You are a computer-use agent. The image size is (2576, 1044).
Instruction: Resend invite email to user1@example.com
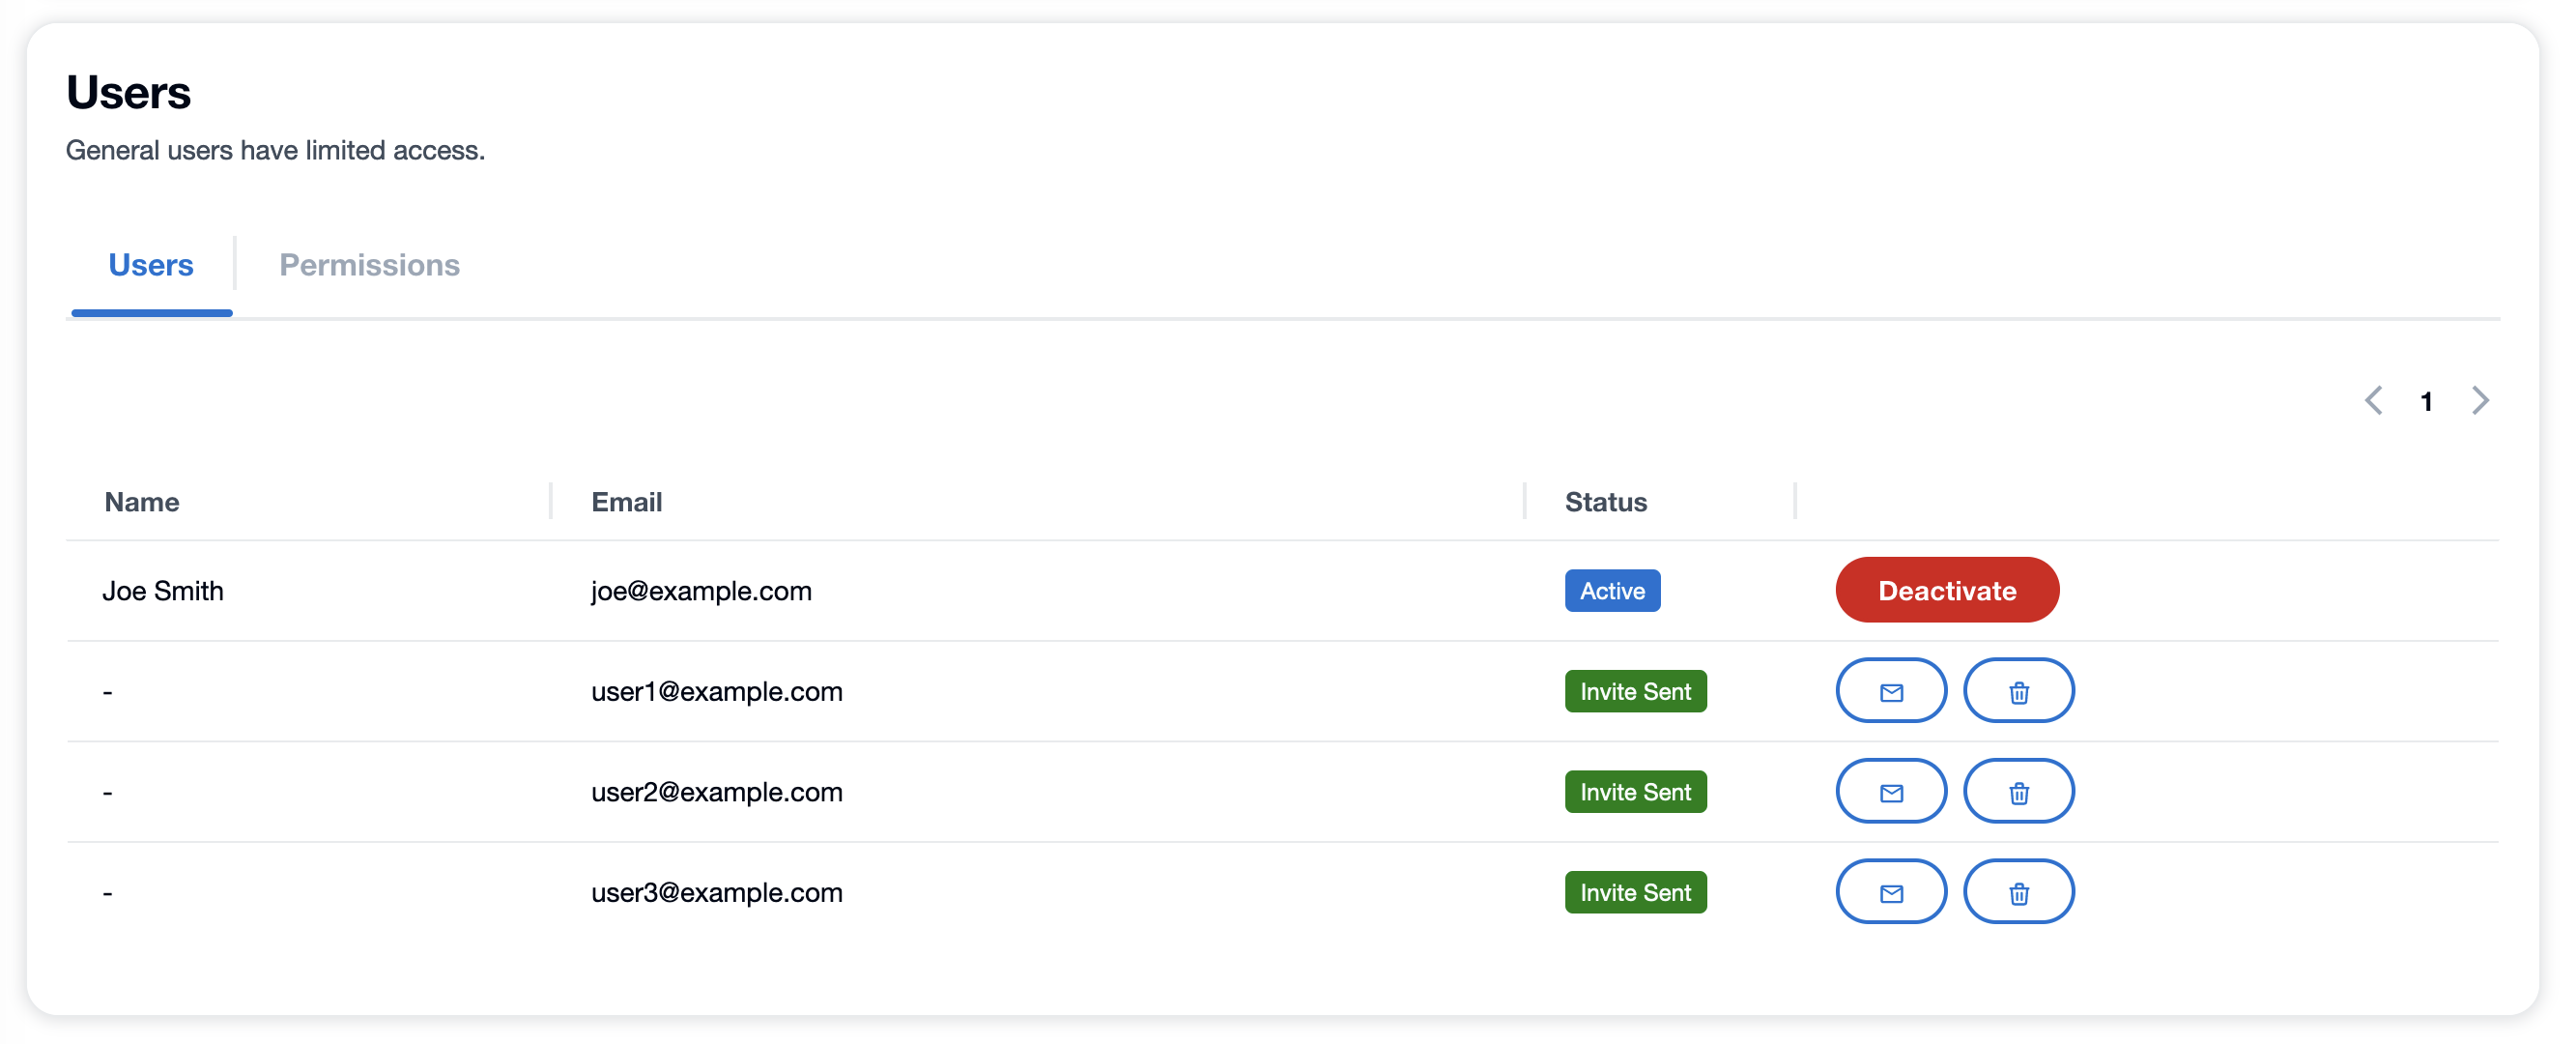coord(1891,691)
